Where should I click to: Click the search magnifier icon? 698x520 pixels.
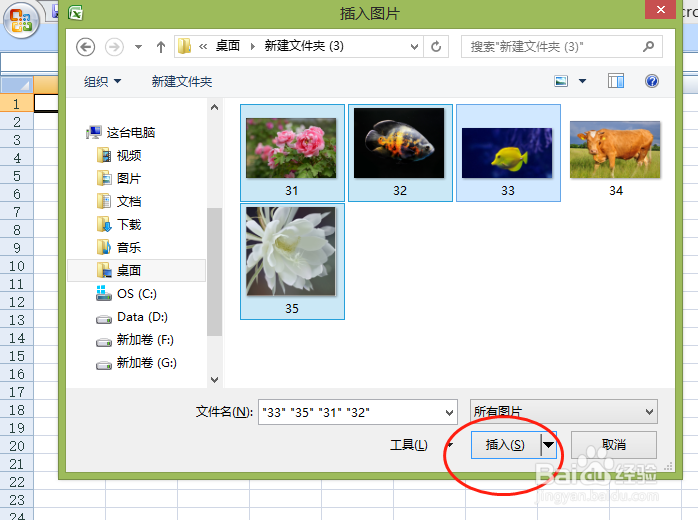point(649,46)
